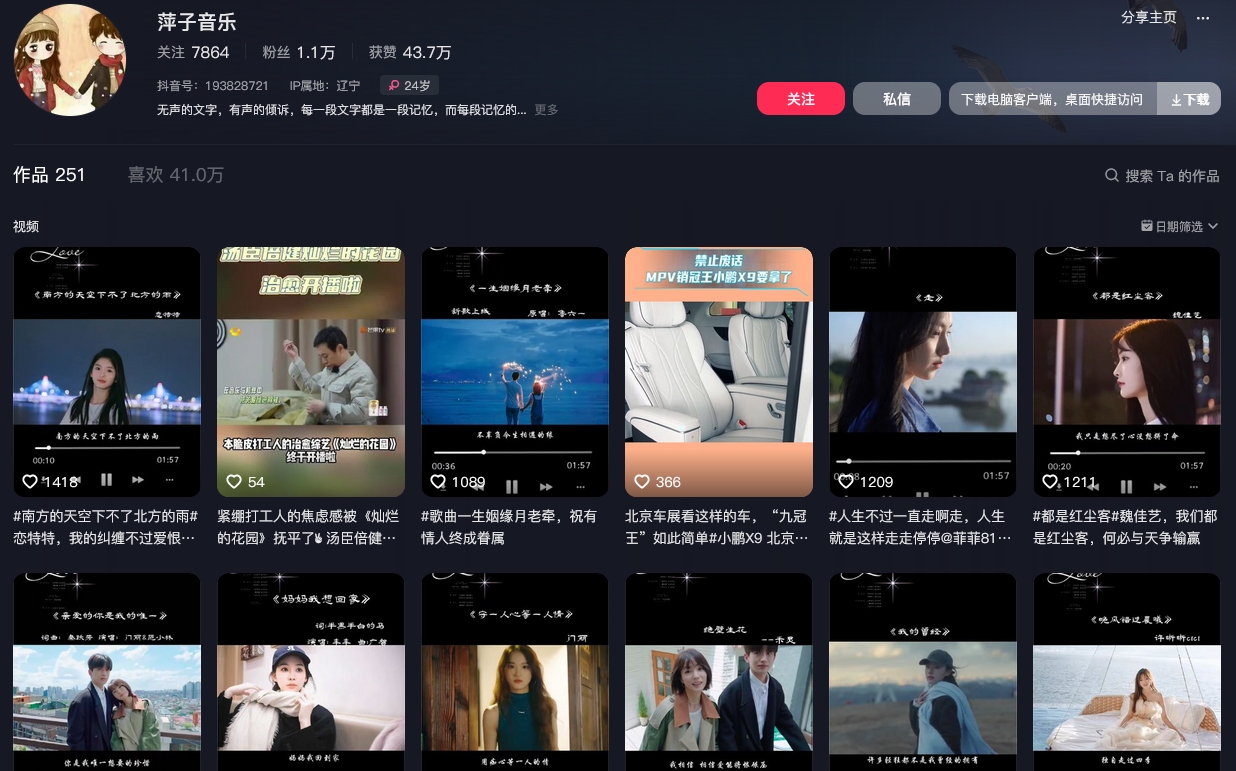
Task: Click the pause icon on 一生姻缘月老牵 thumbnail
Action: click(512, 487)
